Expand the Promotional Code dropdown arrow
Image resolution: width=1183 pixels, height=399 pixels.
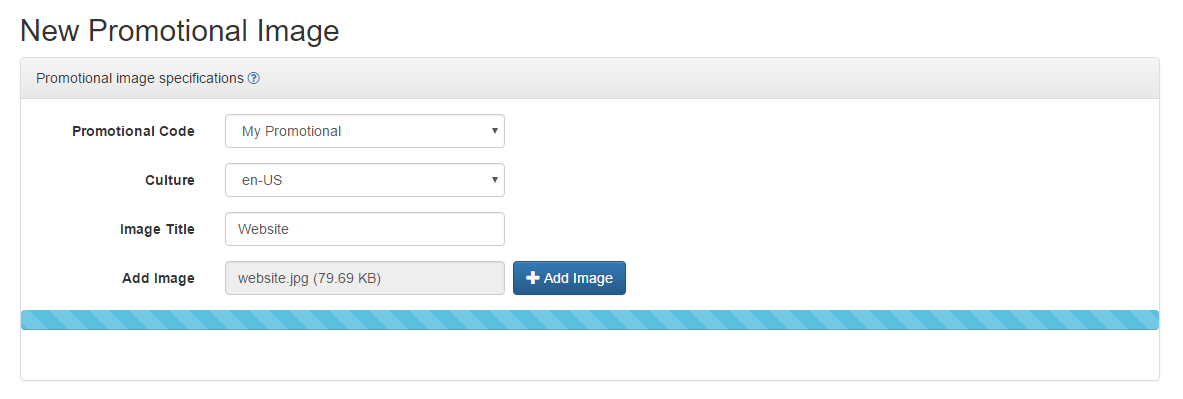pos(494,130)
